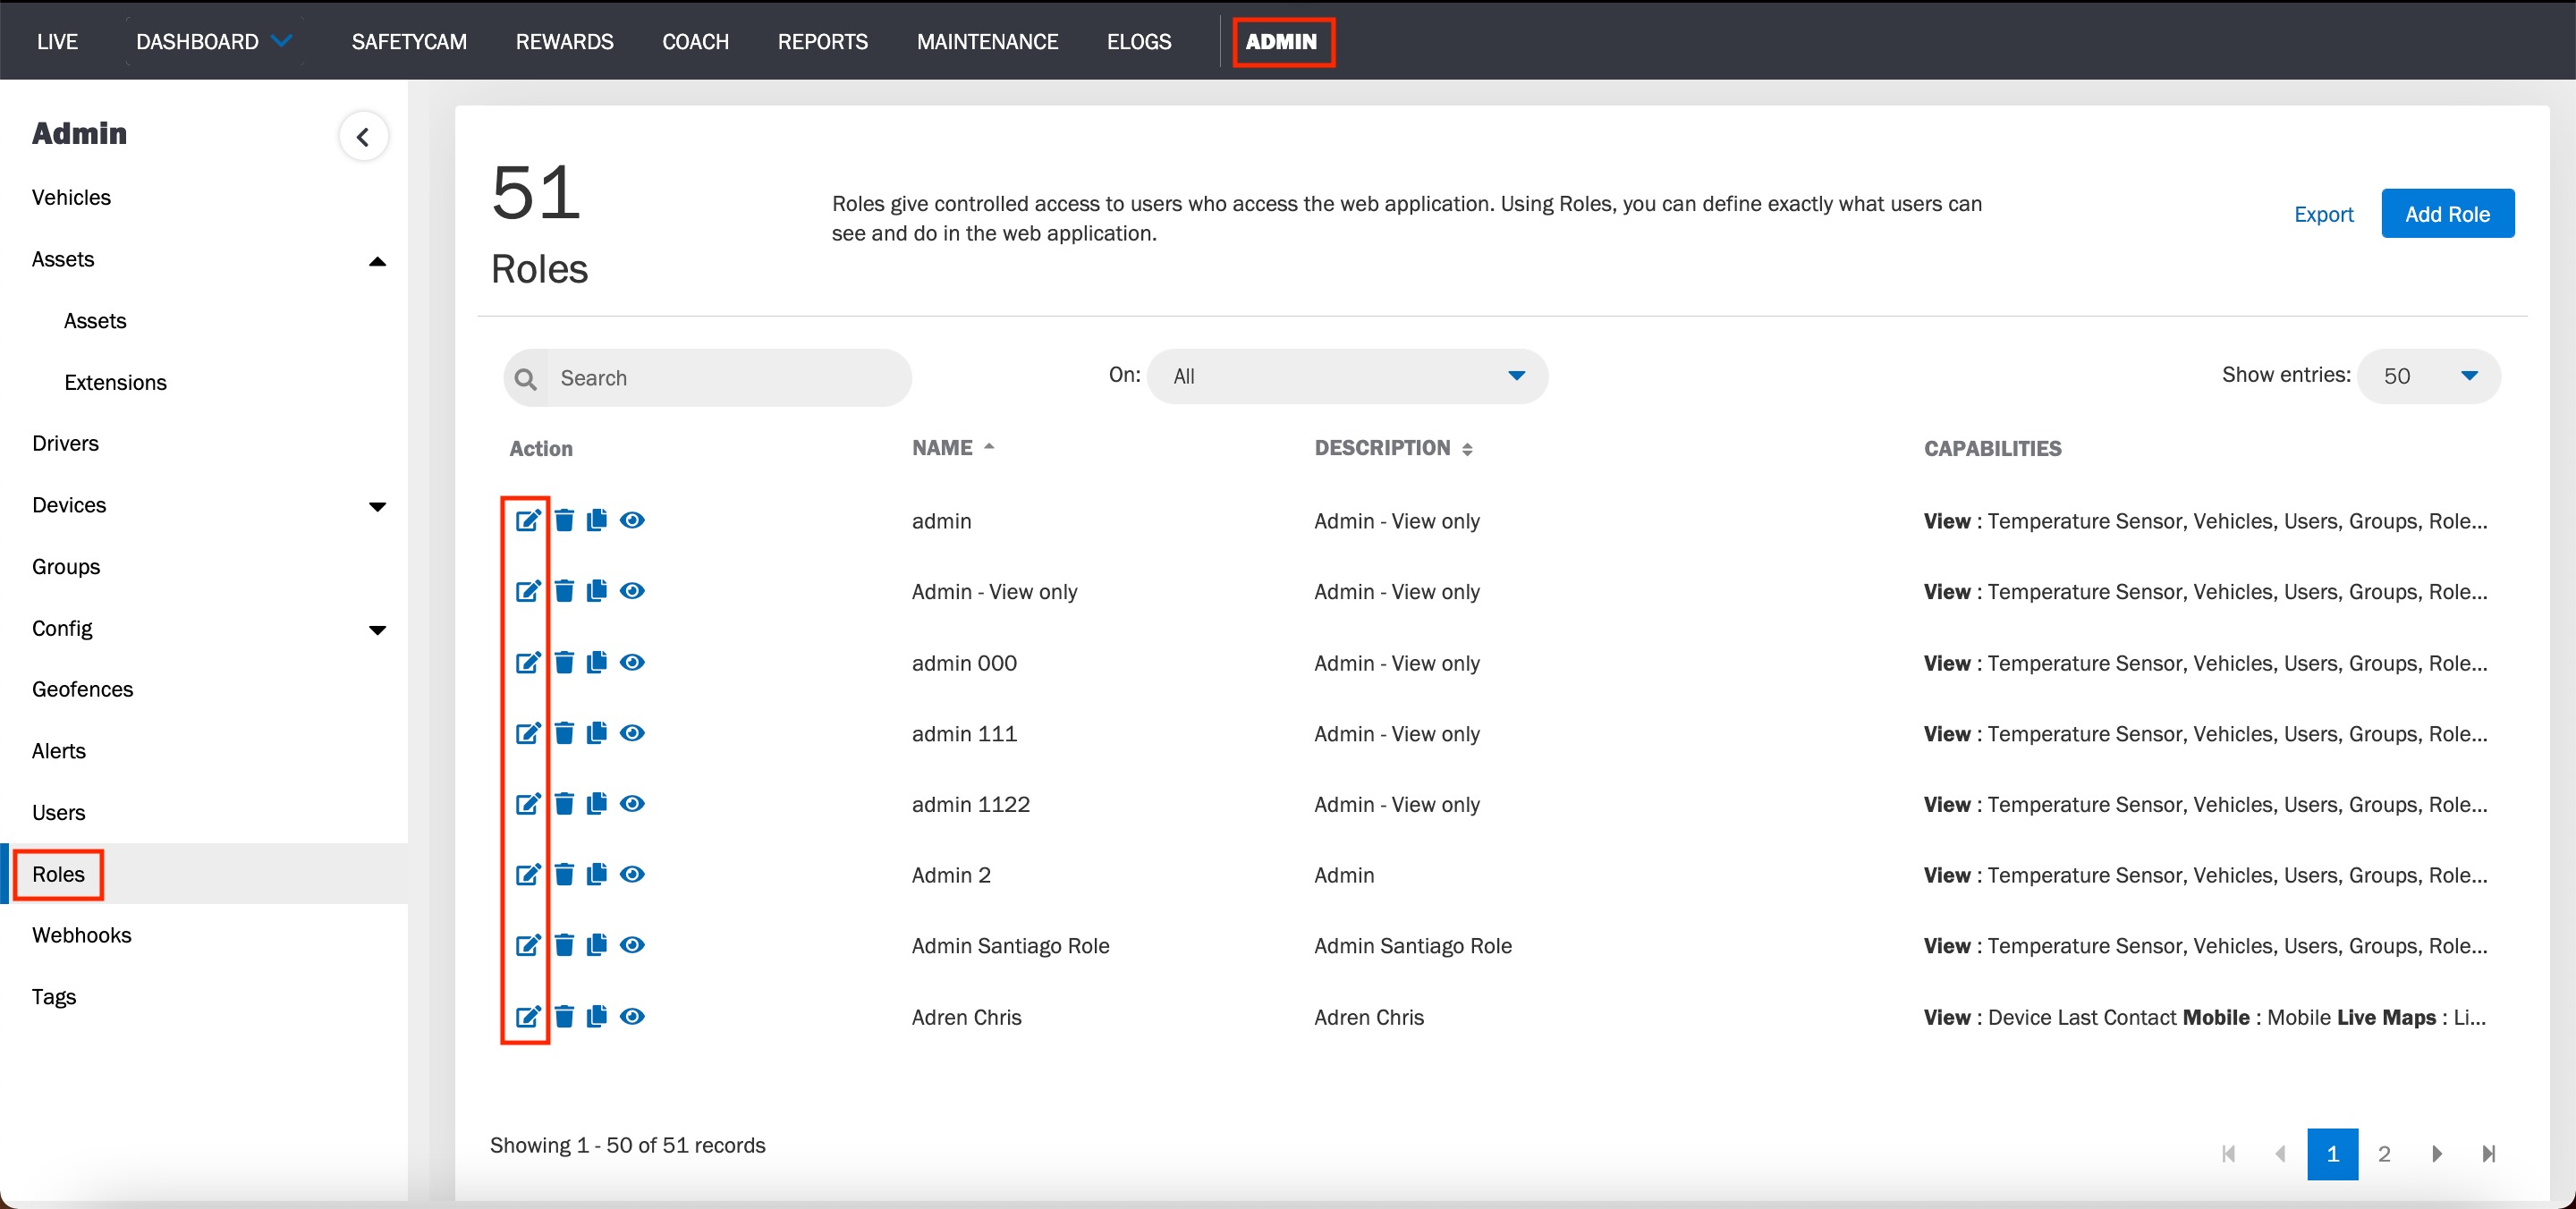Click the Export link

(x=2323, y=214)
